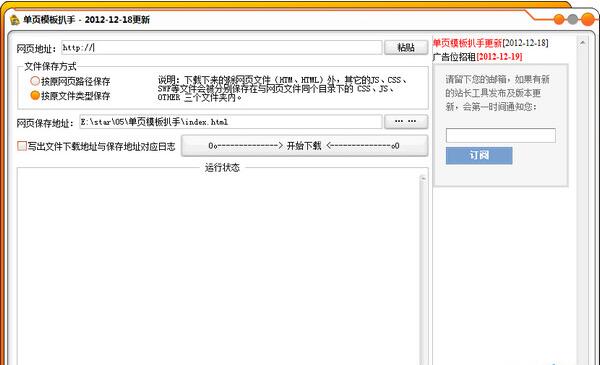Viewport: 600px width, 365px height.
Task: Click the 订阅 subscribe button
Action: pyautogui.click(x=479, y=155)
